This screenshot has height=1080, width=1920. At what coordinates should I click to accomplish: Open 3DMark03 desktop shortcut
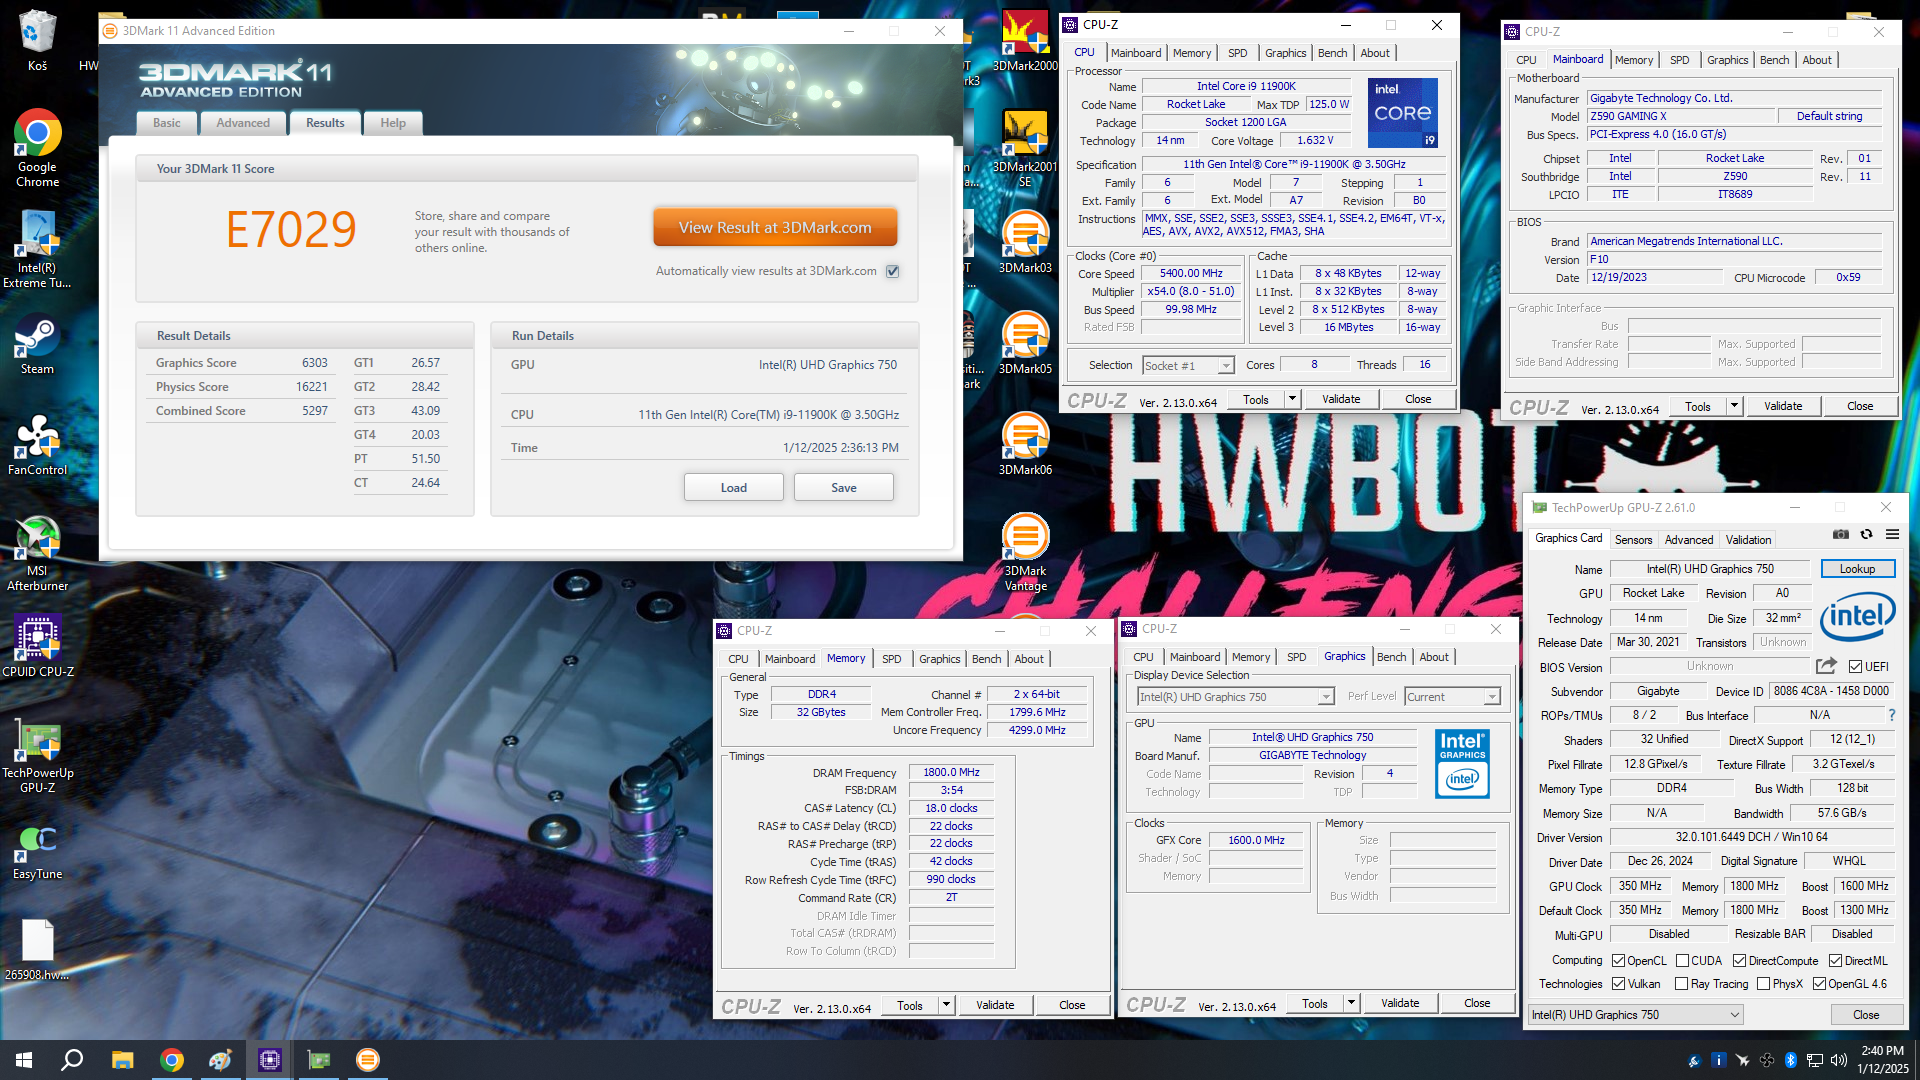coord(1025,243)
